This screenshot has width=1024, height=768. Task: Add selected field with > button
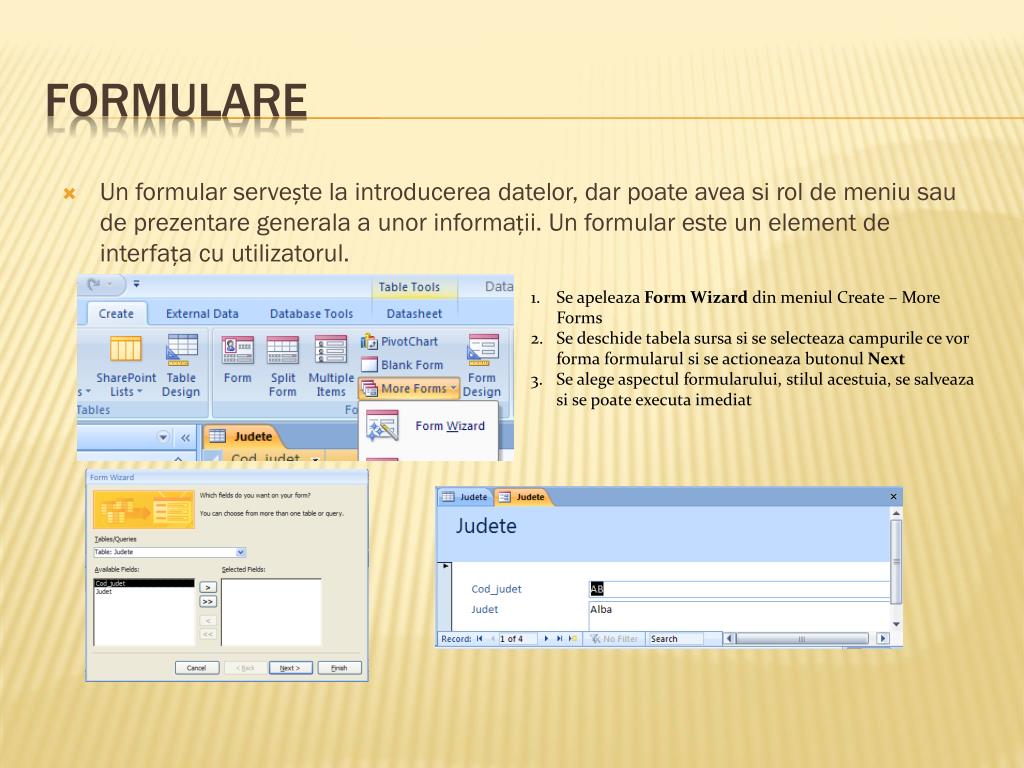pyautogui.click(x=208, y=587)
